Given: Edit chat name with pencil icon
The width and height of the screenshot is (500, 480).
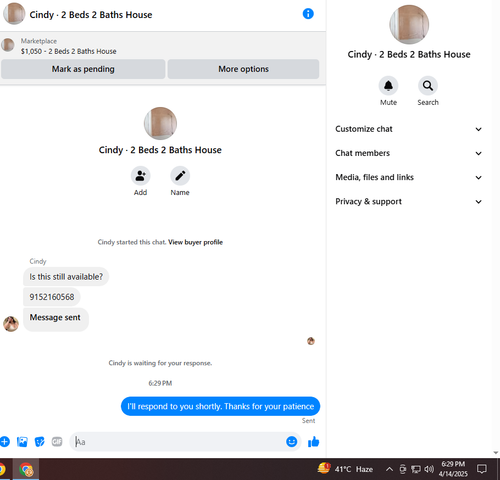Looking at the screenshot, I should click(x=180, y=176).
